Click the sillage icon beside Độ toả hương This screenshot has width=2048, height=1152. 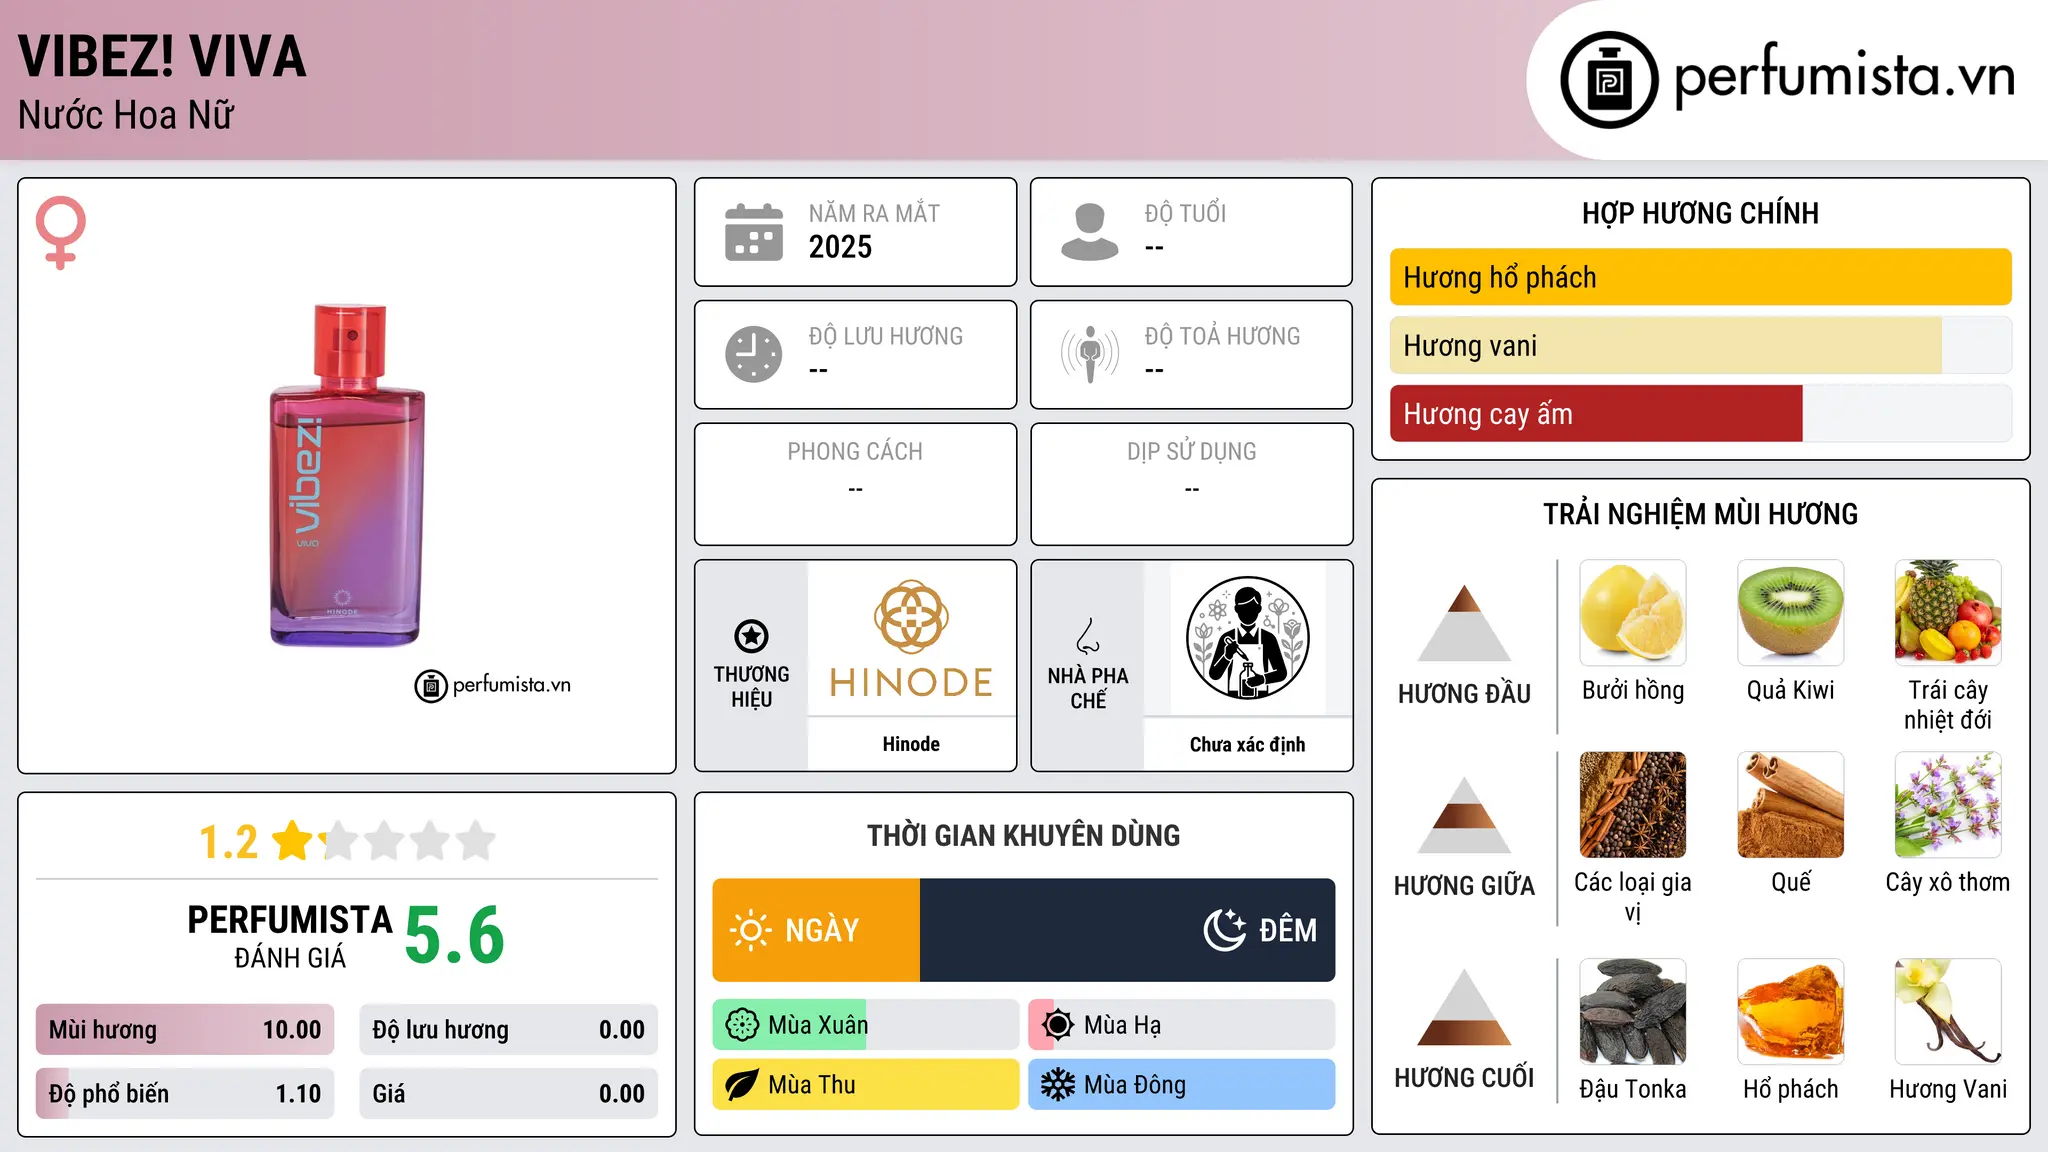click(1090, 354)
